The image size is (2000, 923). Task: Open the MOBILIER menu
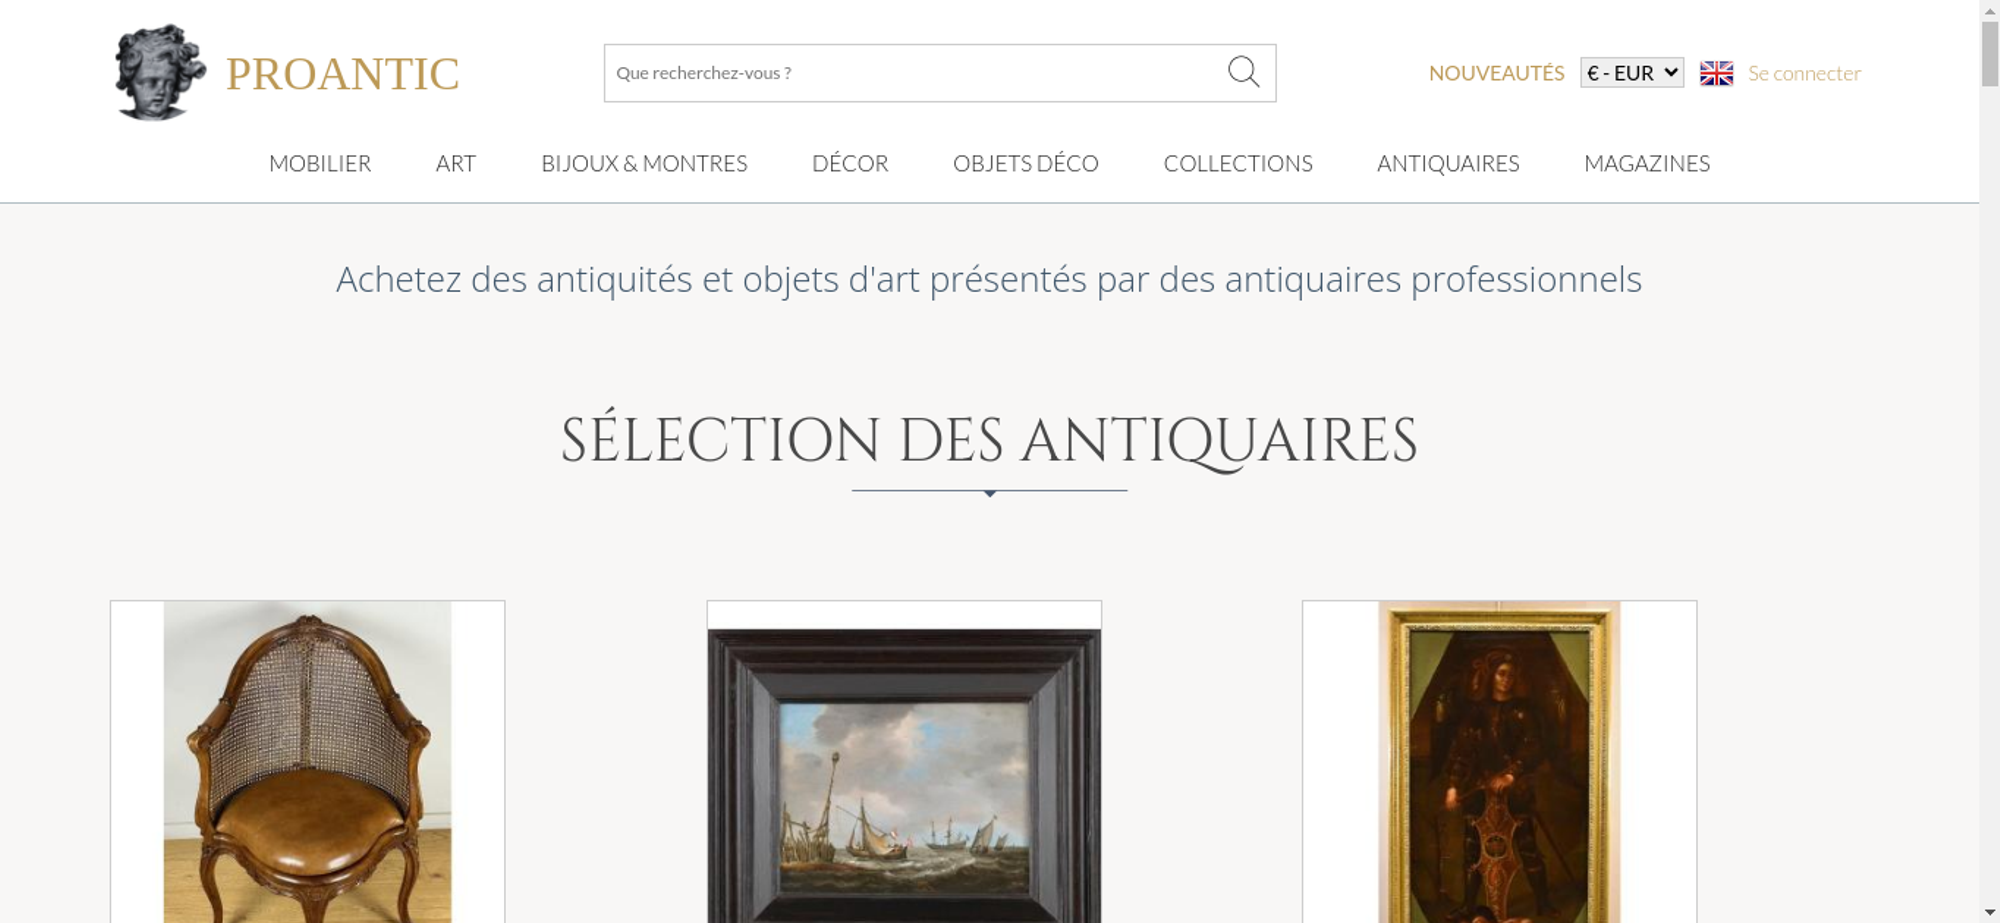click(320, 163)
